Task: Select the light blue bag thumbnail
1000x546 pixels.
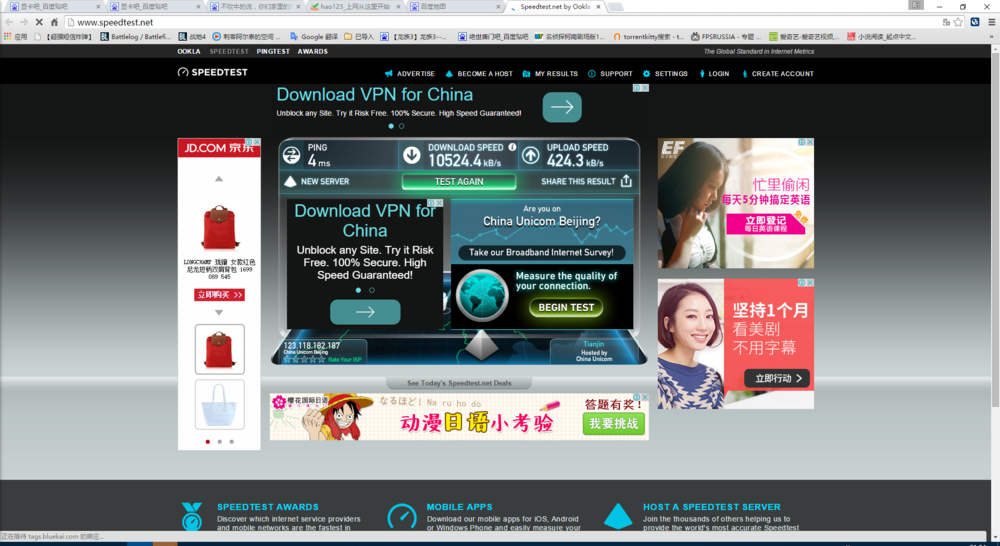Action: 219,405
